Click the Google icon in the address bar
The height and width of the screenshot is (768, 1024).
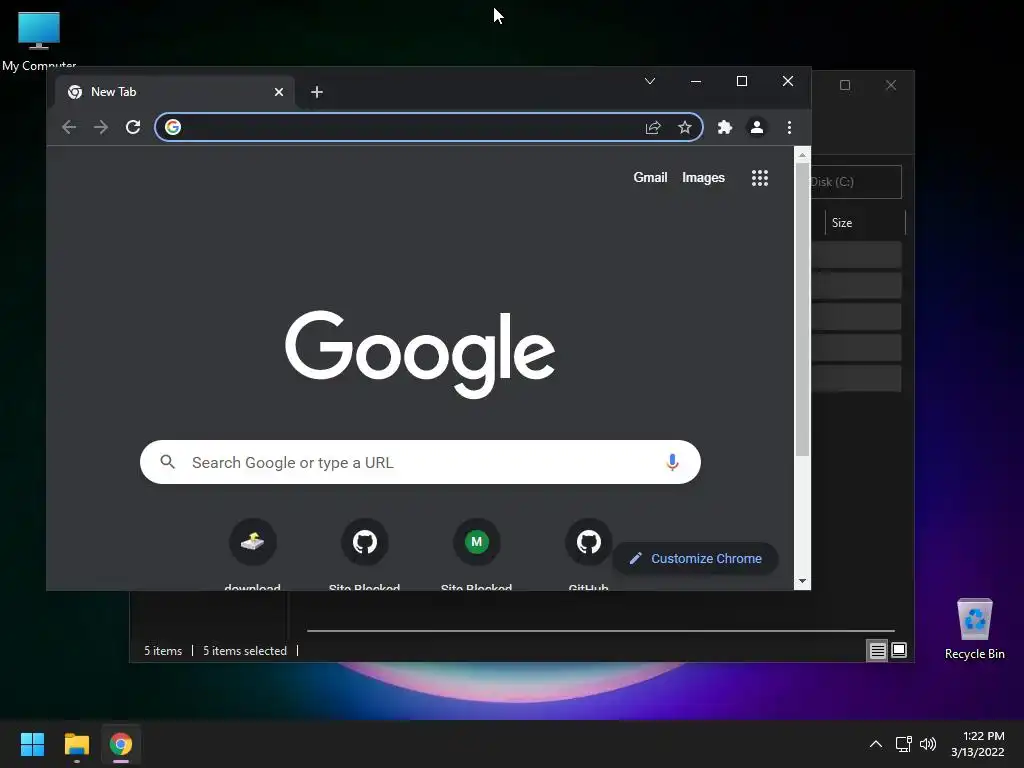pos(173,127)
